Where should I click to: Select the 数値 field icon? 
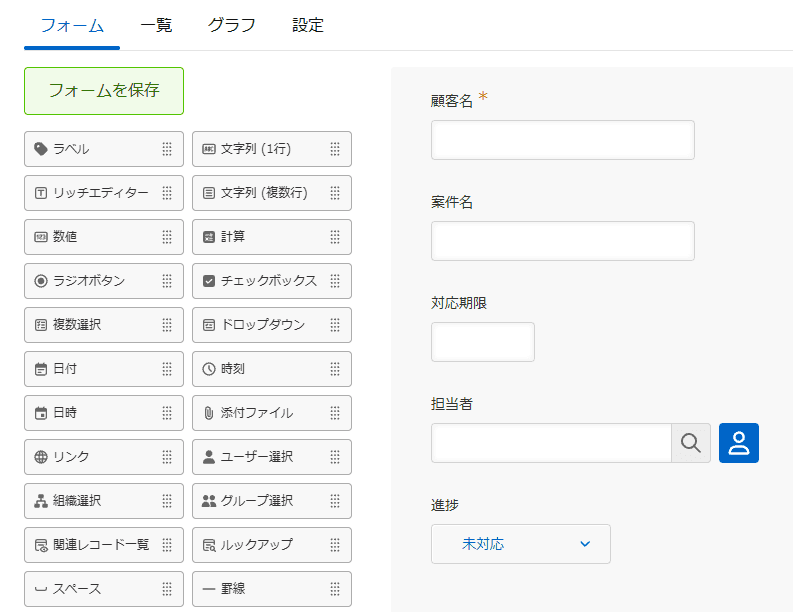pos(40,237)
